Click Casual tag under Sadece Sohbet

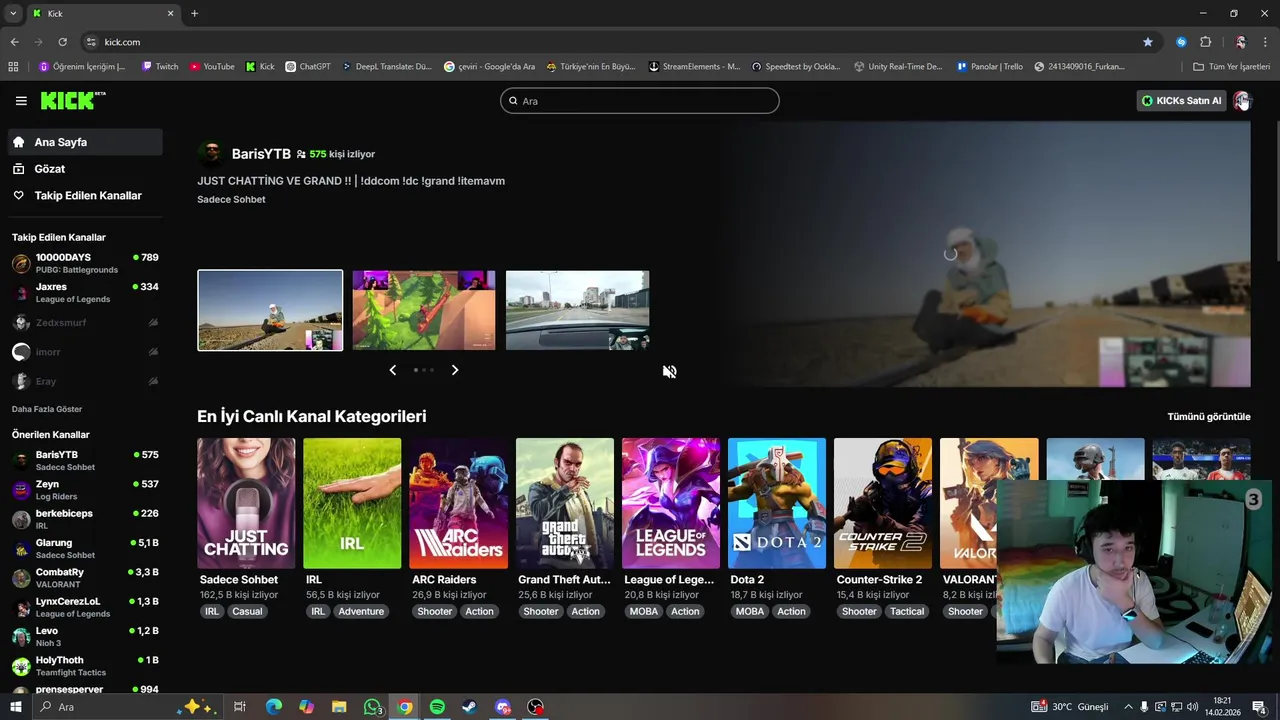[x=247, y=611]
